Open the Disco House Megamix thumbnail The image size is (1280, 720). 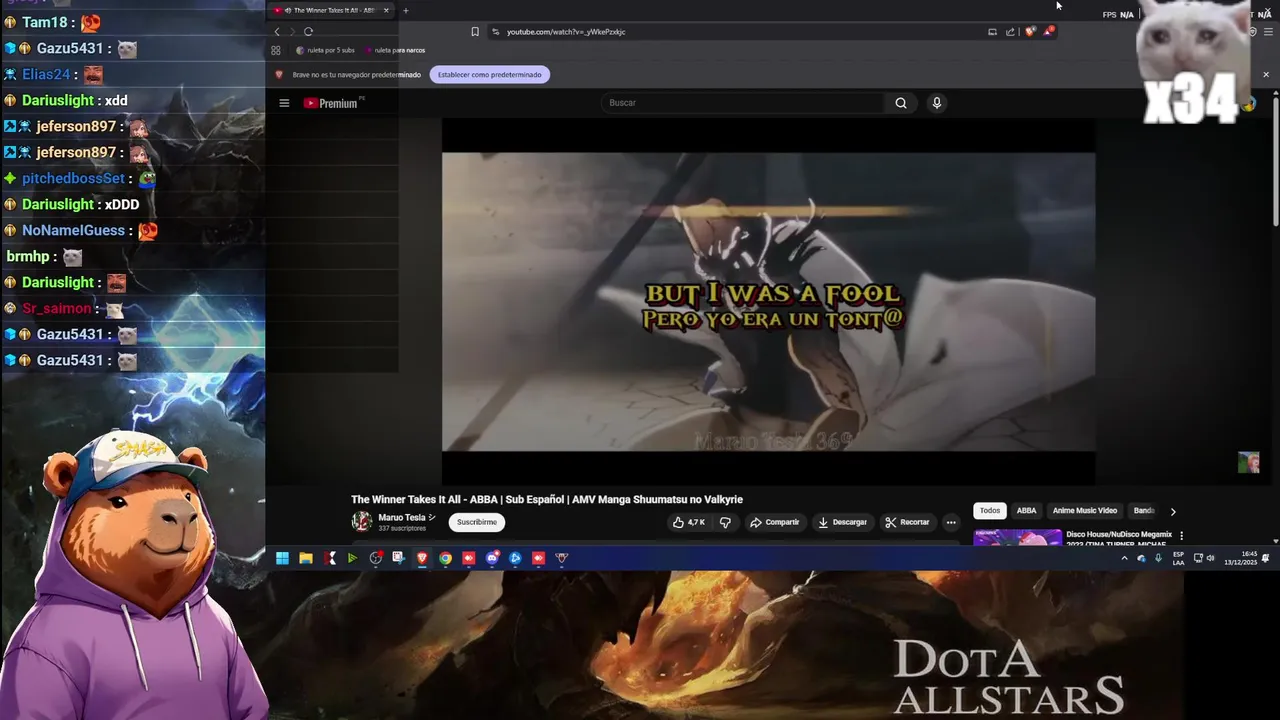[1017, 537]
